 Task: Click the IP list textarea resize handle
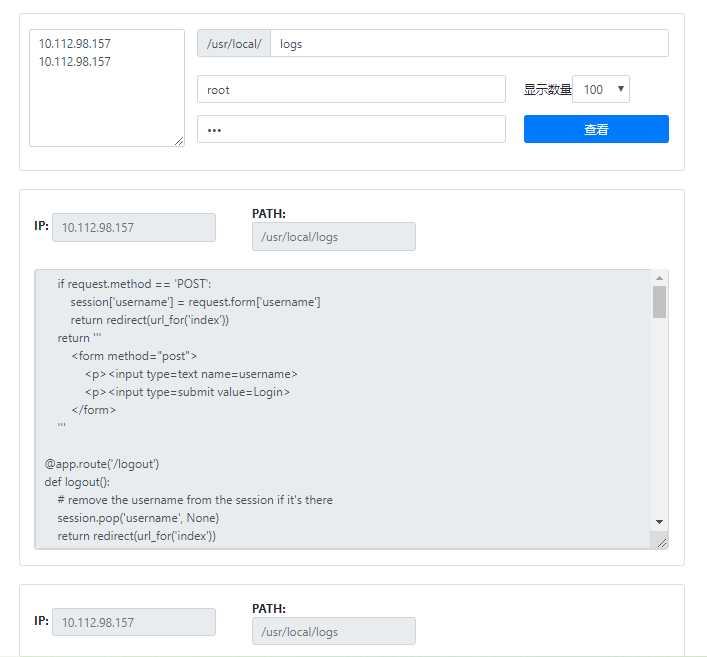click(179, 141)
